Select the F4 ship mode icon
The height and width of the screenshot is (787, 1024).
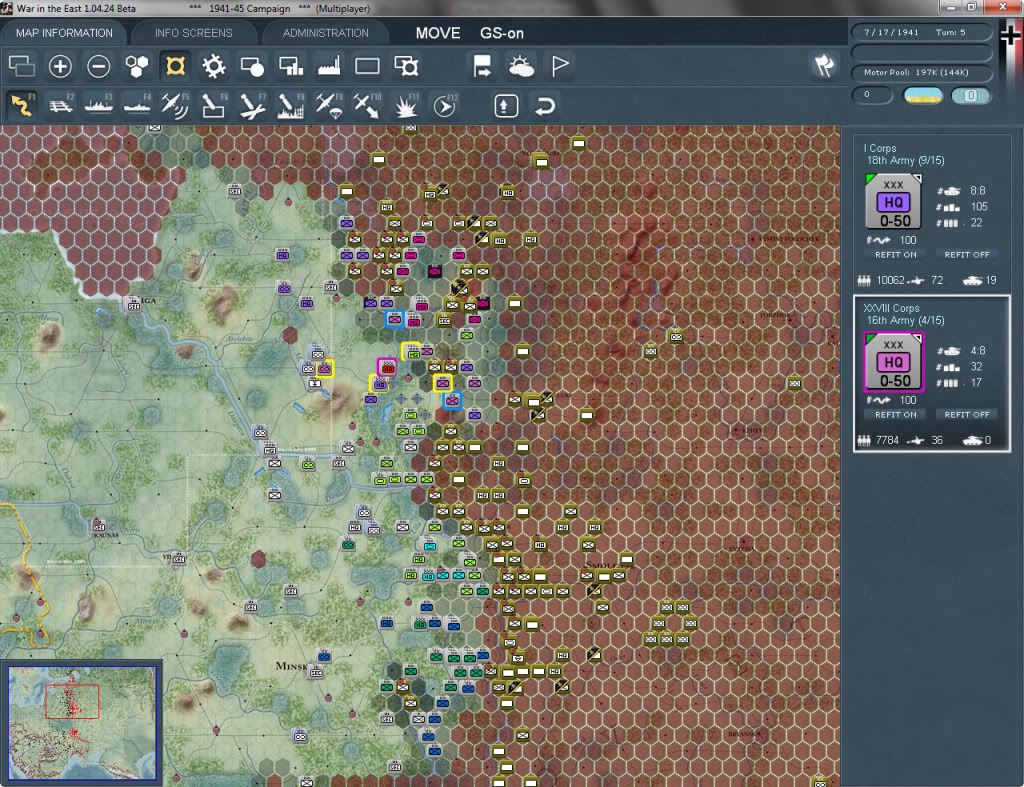(x=137, y=106)
